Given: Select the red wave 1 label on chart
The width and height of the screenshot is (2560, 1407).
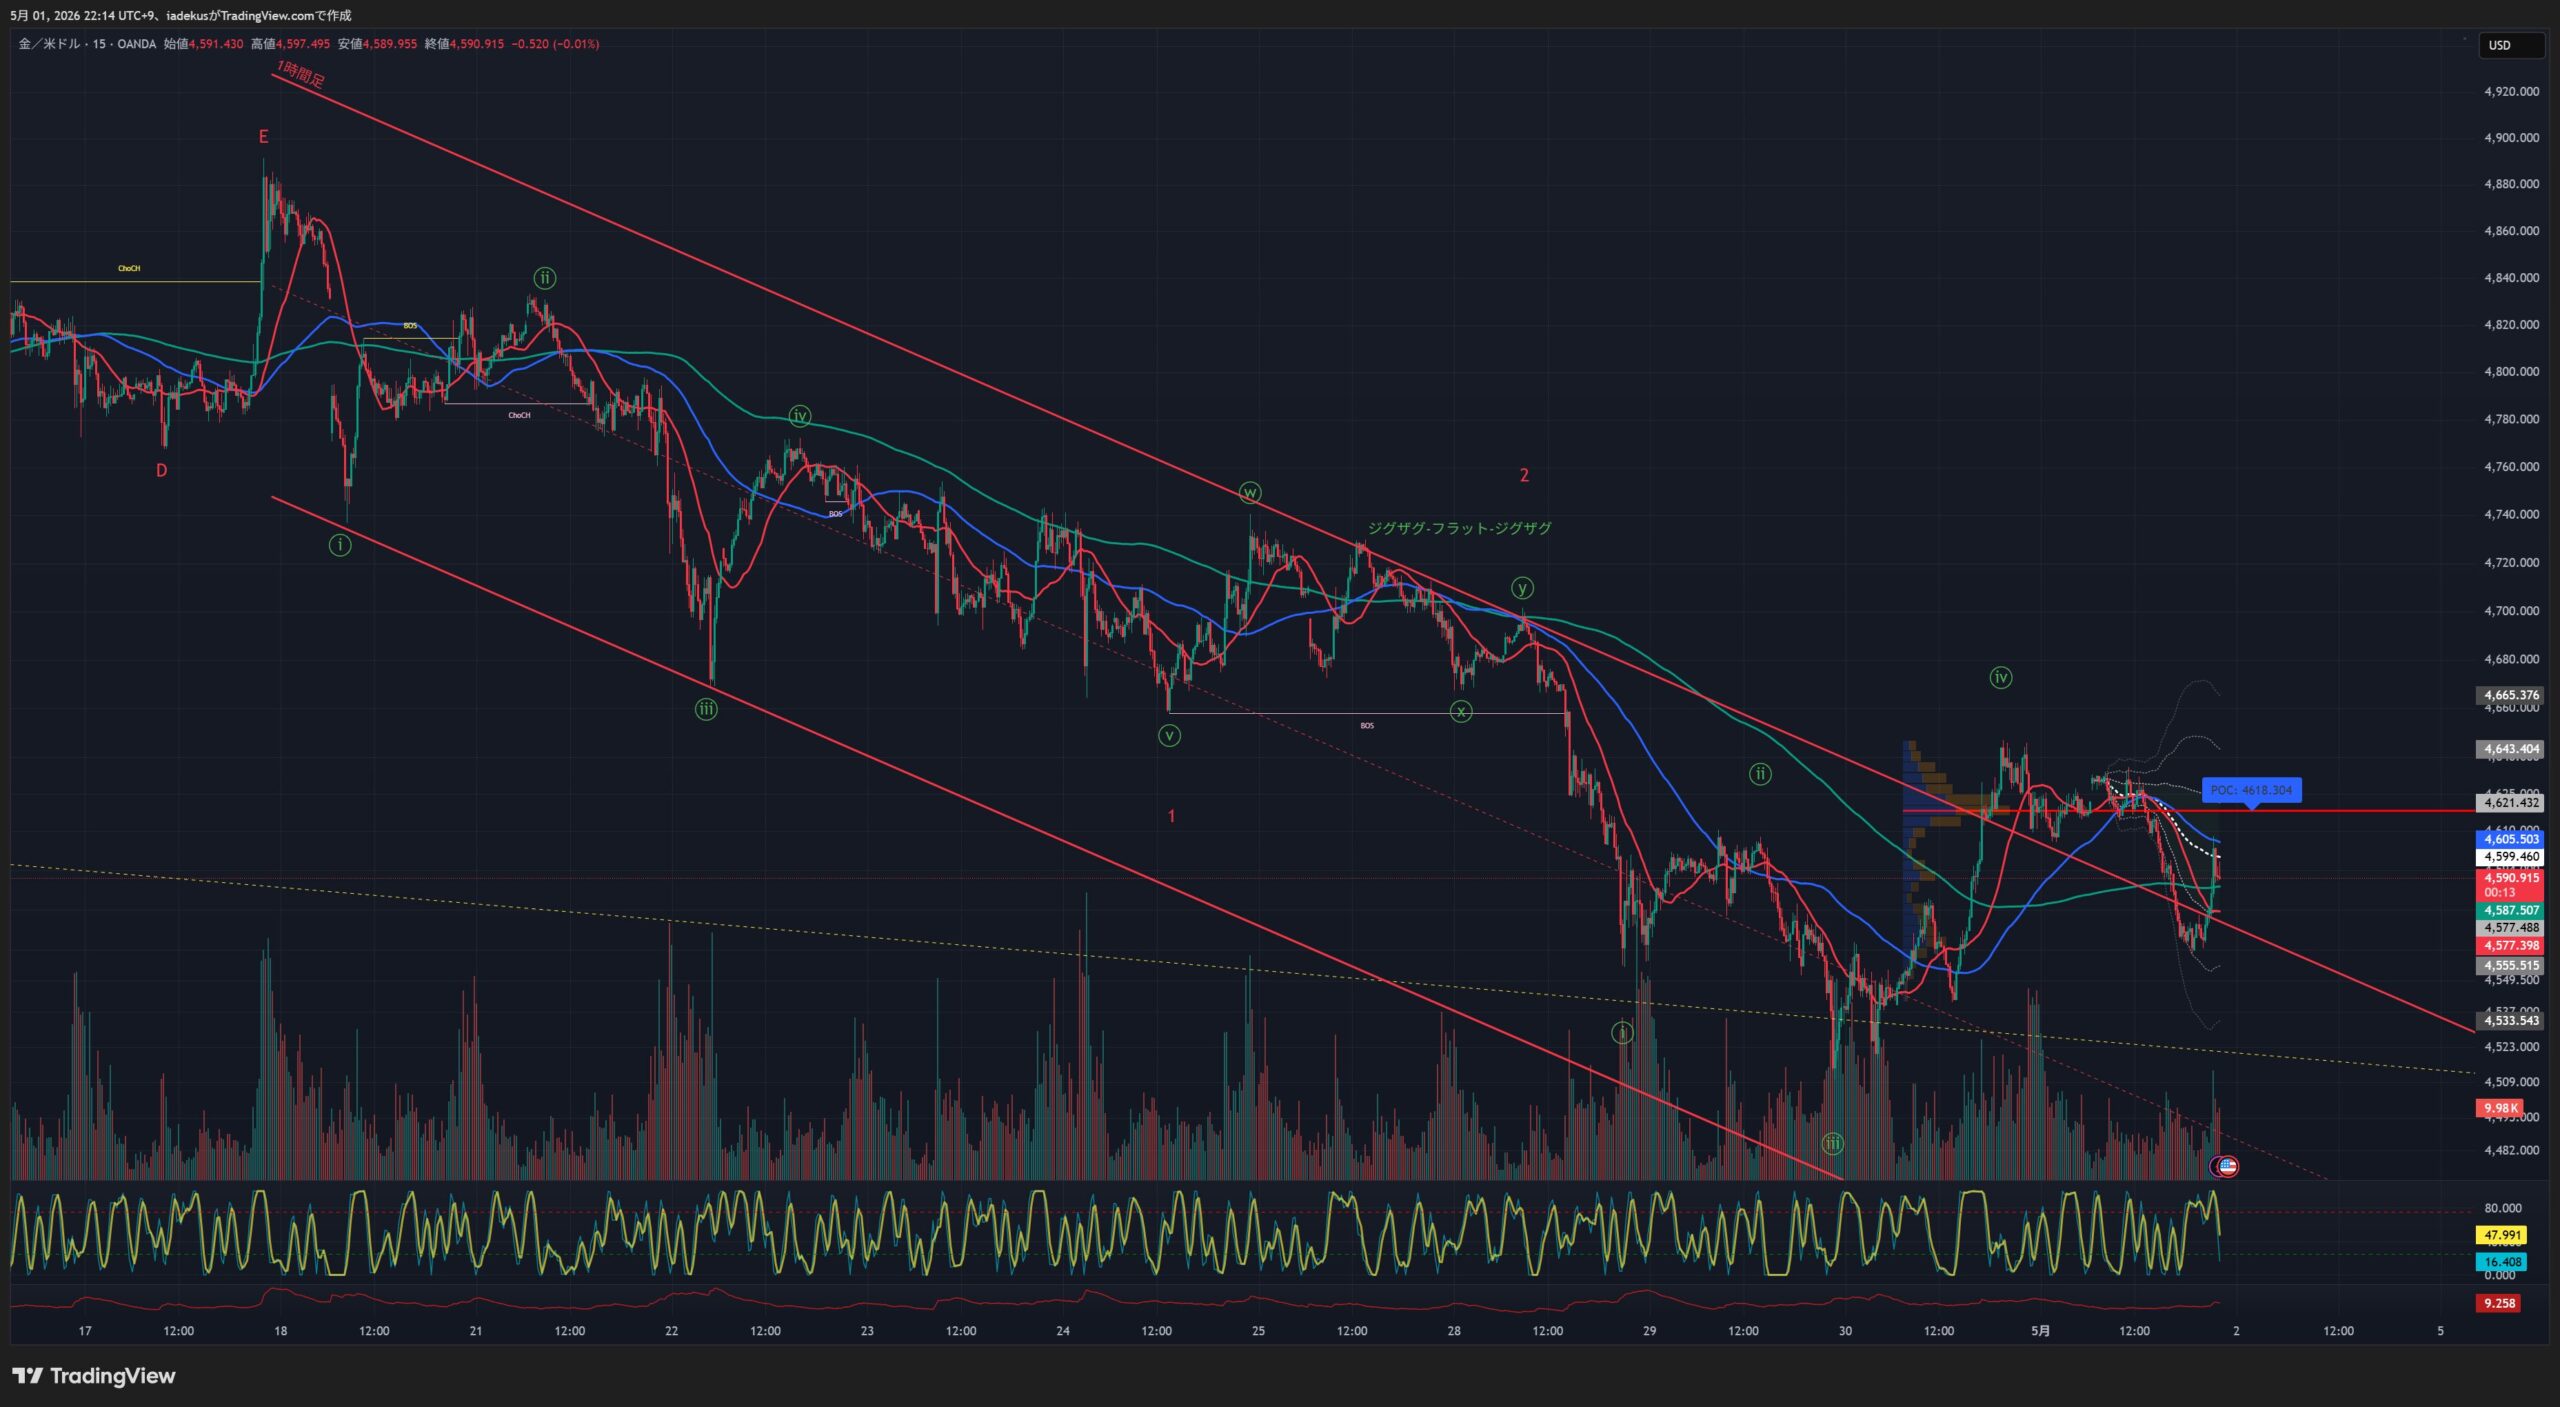Looking at the screenshot, I should pyautogui.click(x=1172, y=816).
